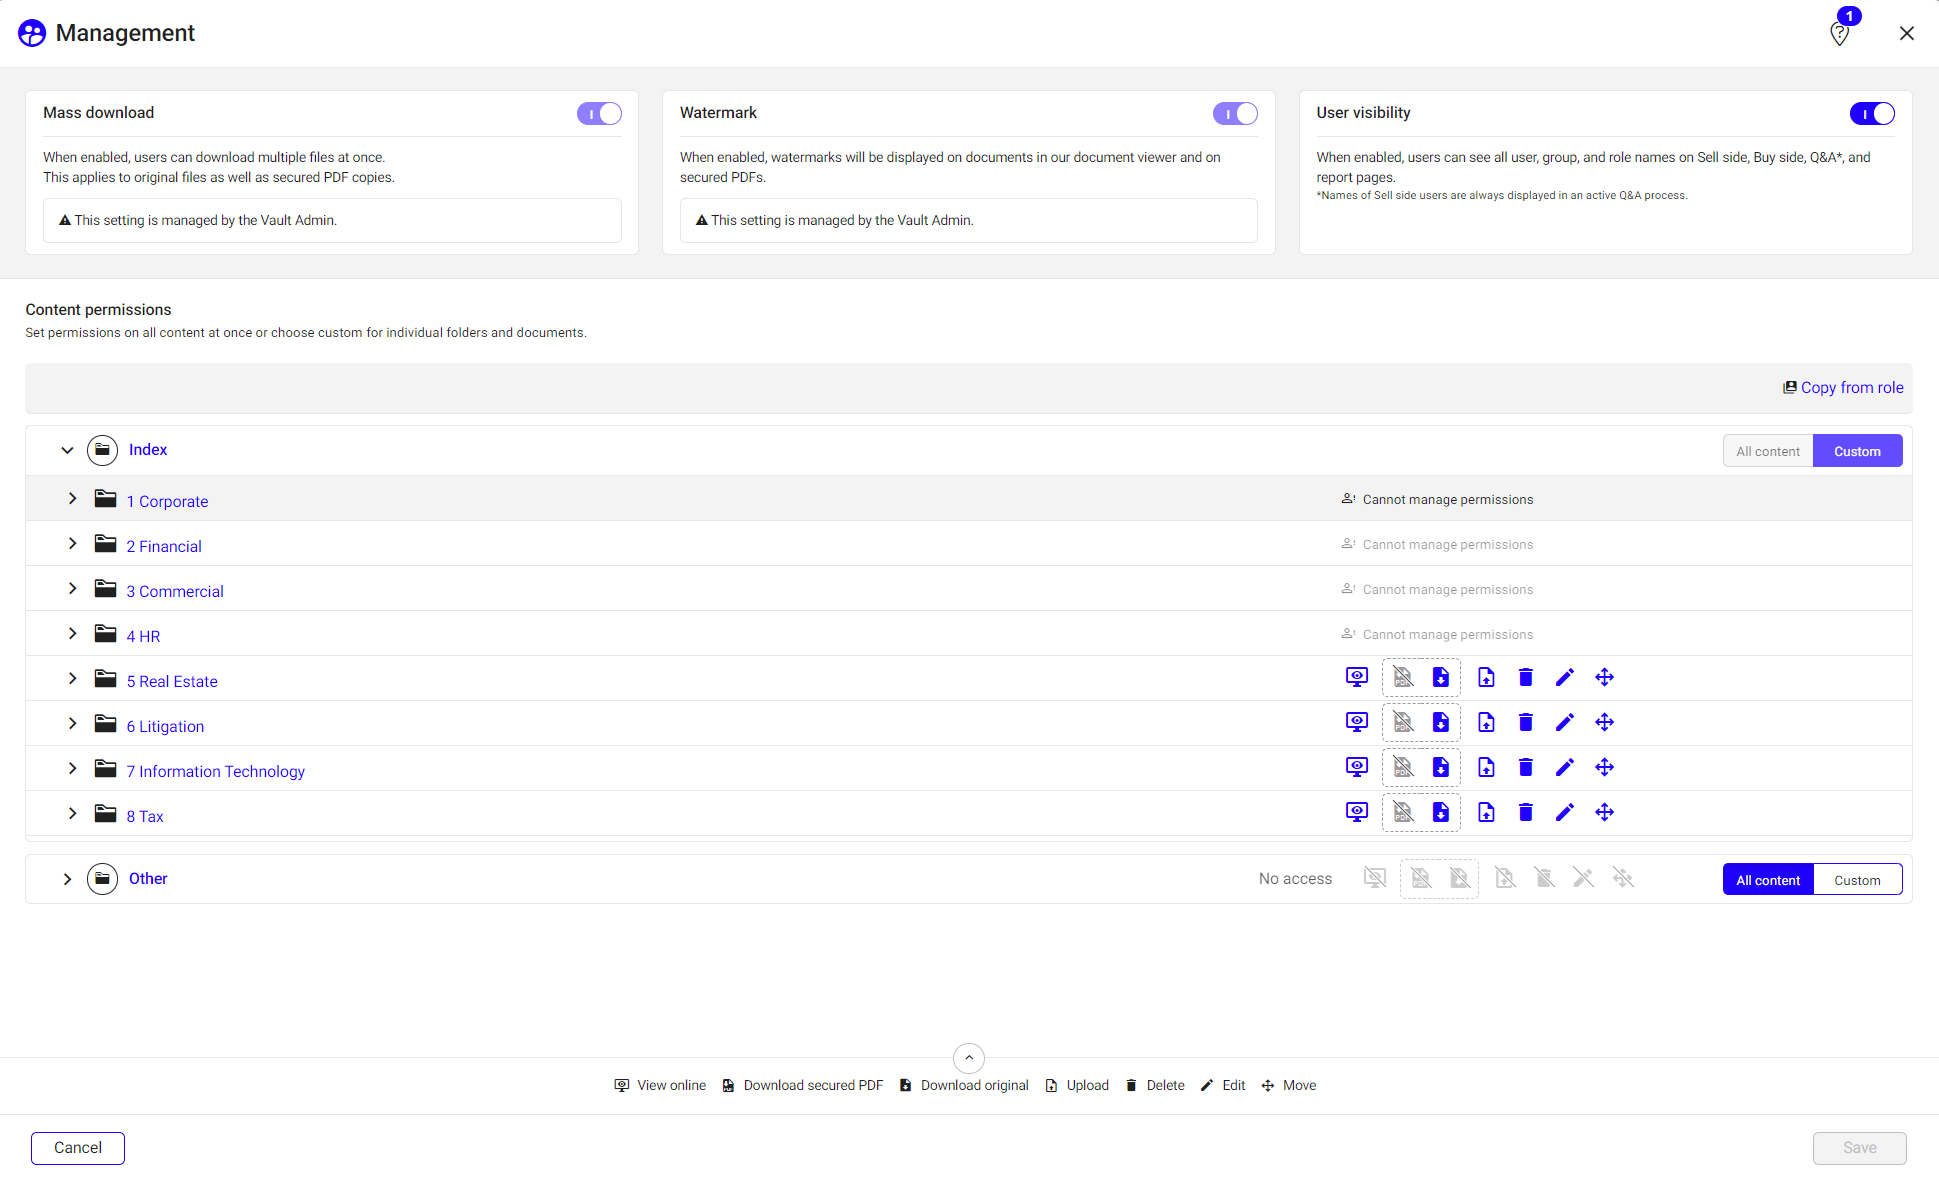This screenshot has width=1939, height=1178.
Task: Click View online icon in Other row
Action: coord(1375,878)
